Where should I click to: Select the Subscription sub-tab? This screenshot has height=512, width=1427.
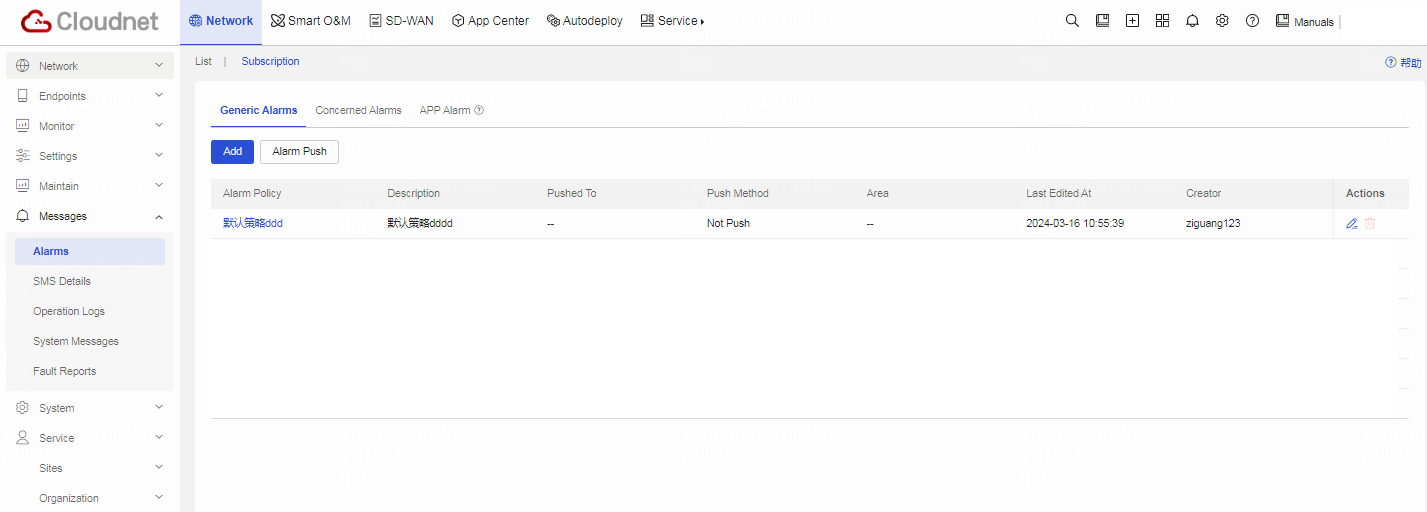click(x=270, y=62)
